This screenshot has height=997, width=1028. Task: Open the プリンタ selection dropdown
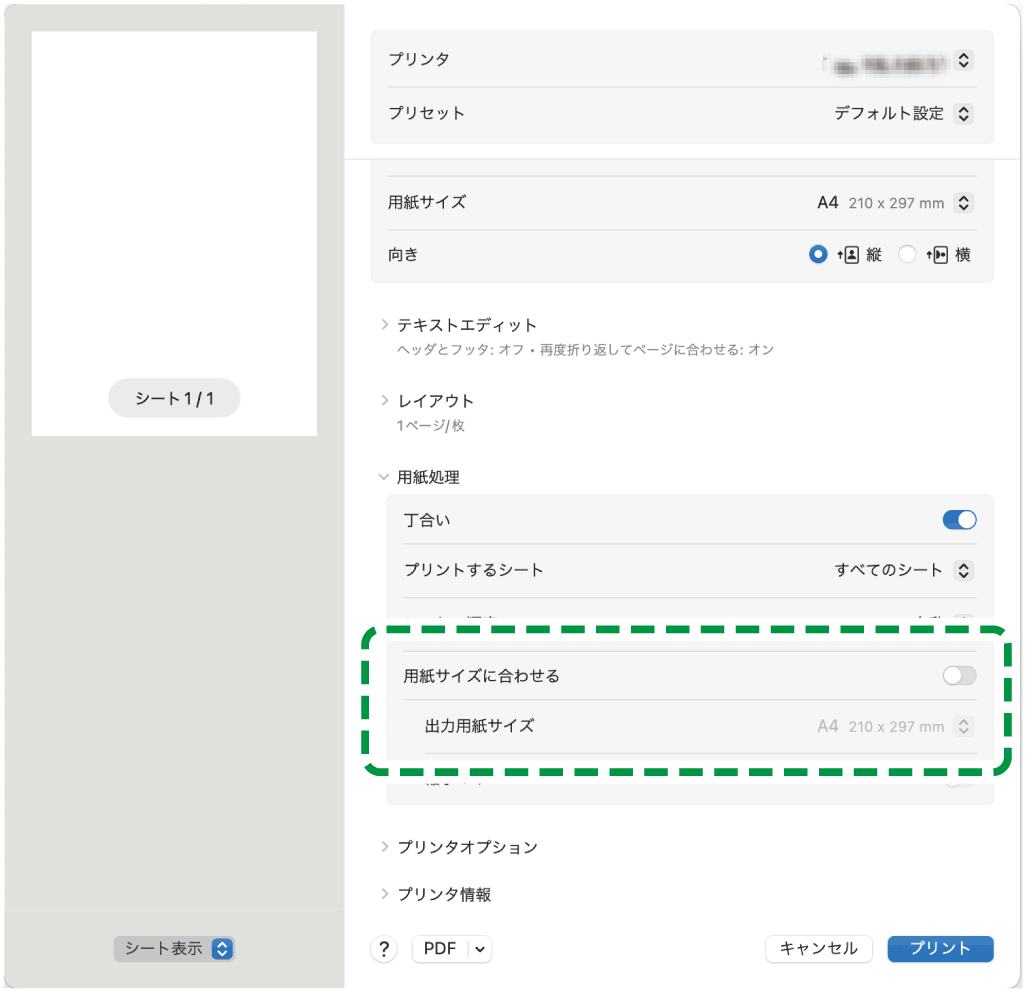(962, 60)
